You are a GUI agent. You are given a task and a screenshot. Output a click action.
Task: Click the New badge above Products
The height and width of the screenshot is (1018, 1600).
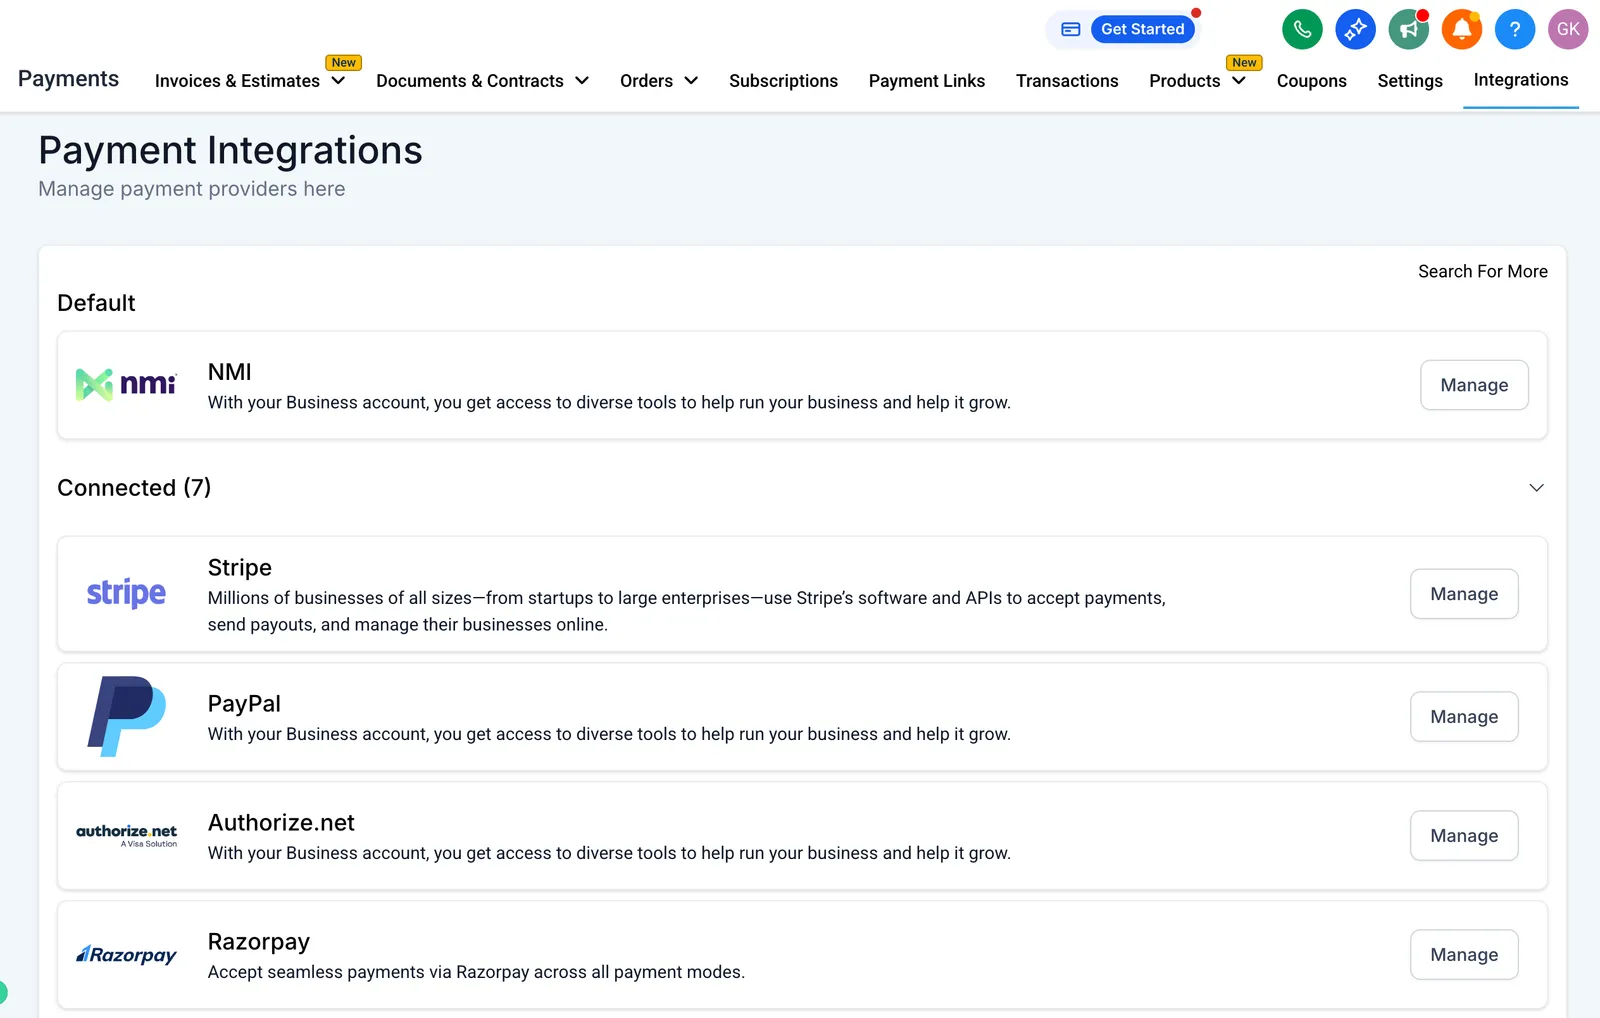[1244, 62]
